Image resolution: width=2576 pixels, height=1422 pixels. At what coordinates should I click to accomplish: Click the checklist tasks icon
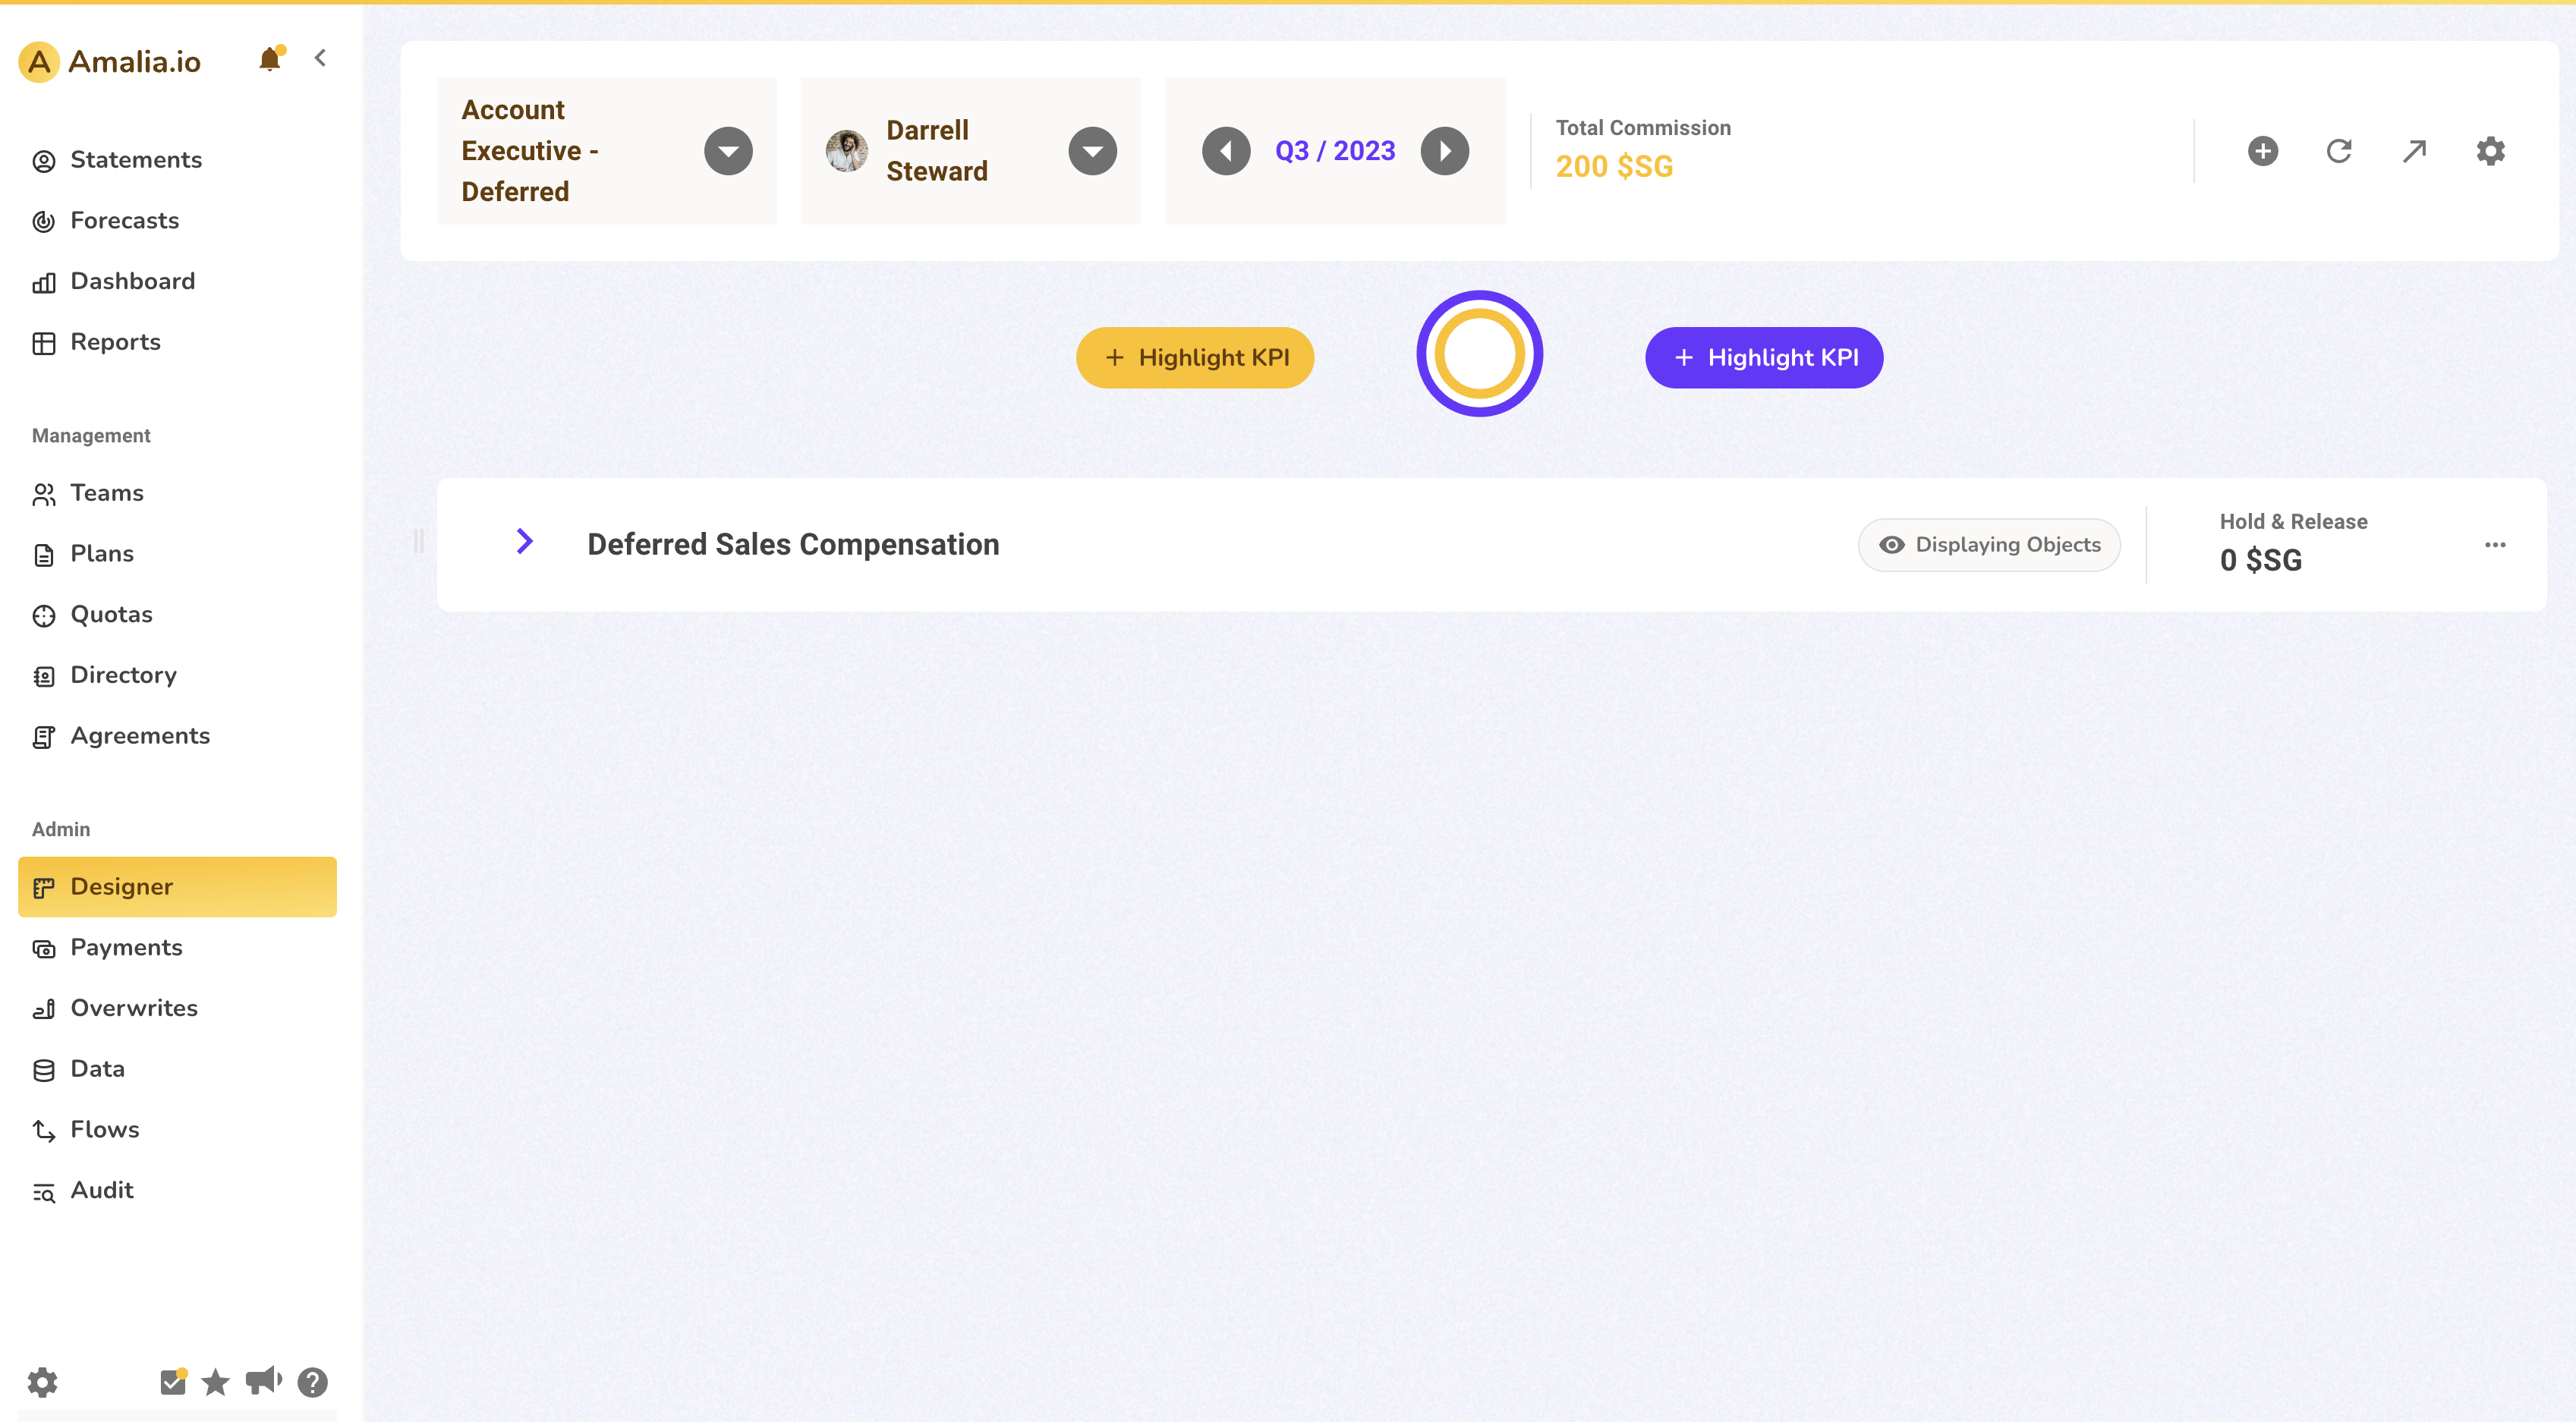173,1382
